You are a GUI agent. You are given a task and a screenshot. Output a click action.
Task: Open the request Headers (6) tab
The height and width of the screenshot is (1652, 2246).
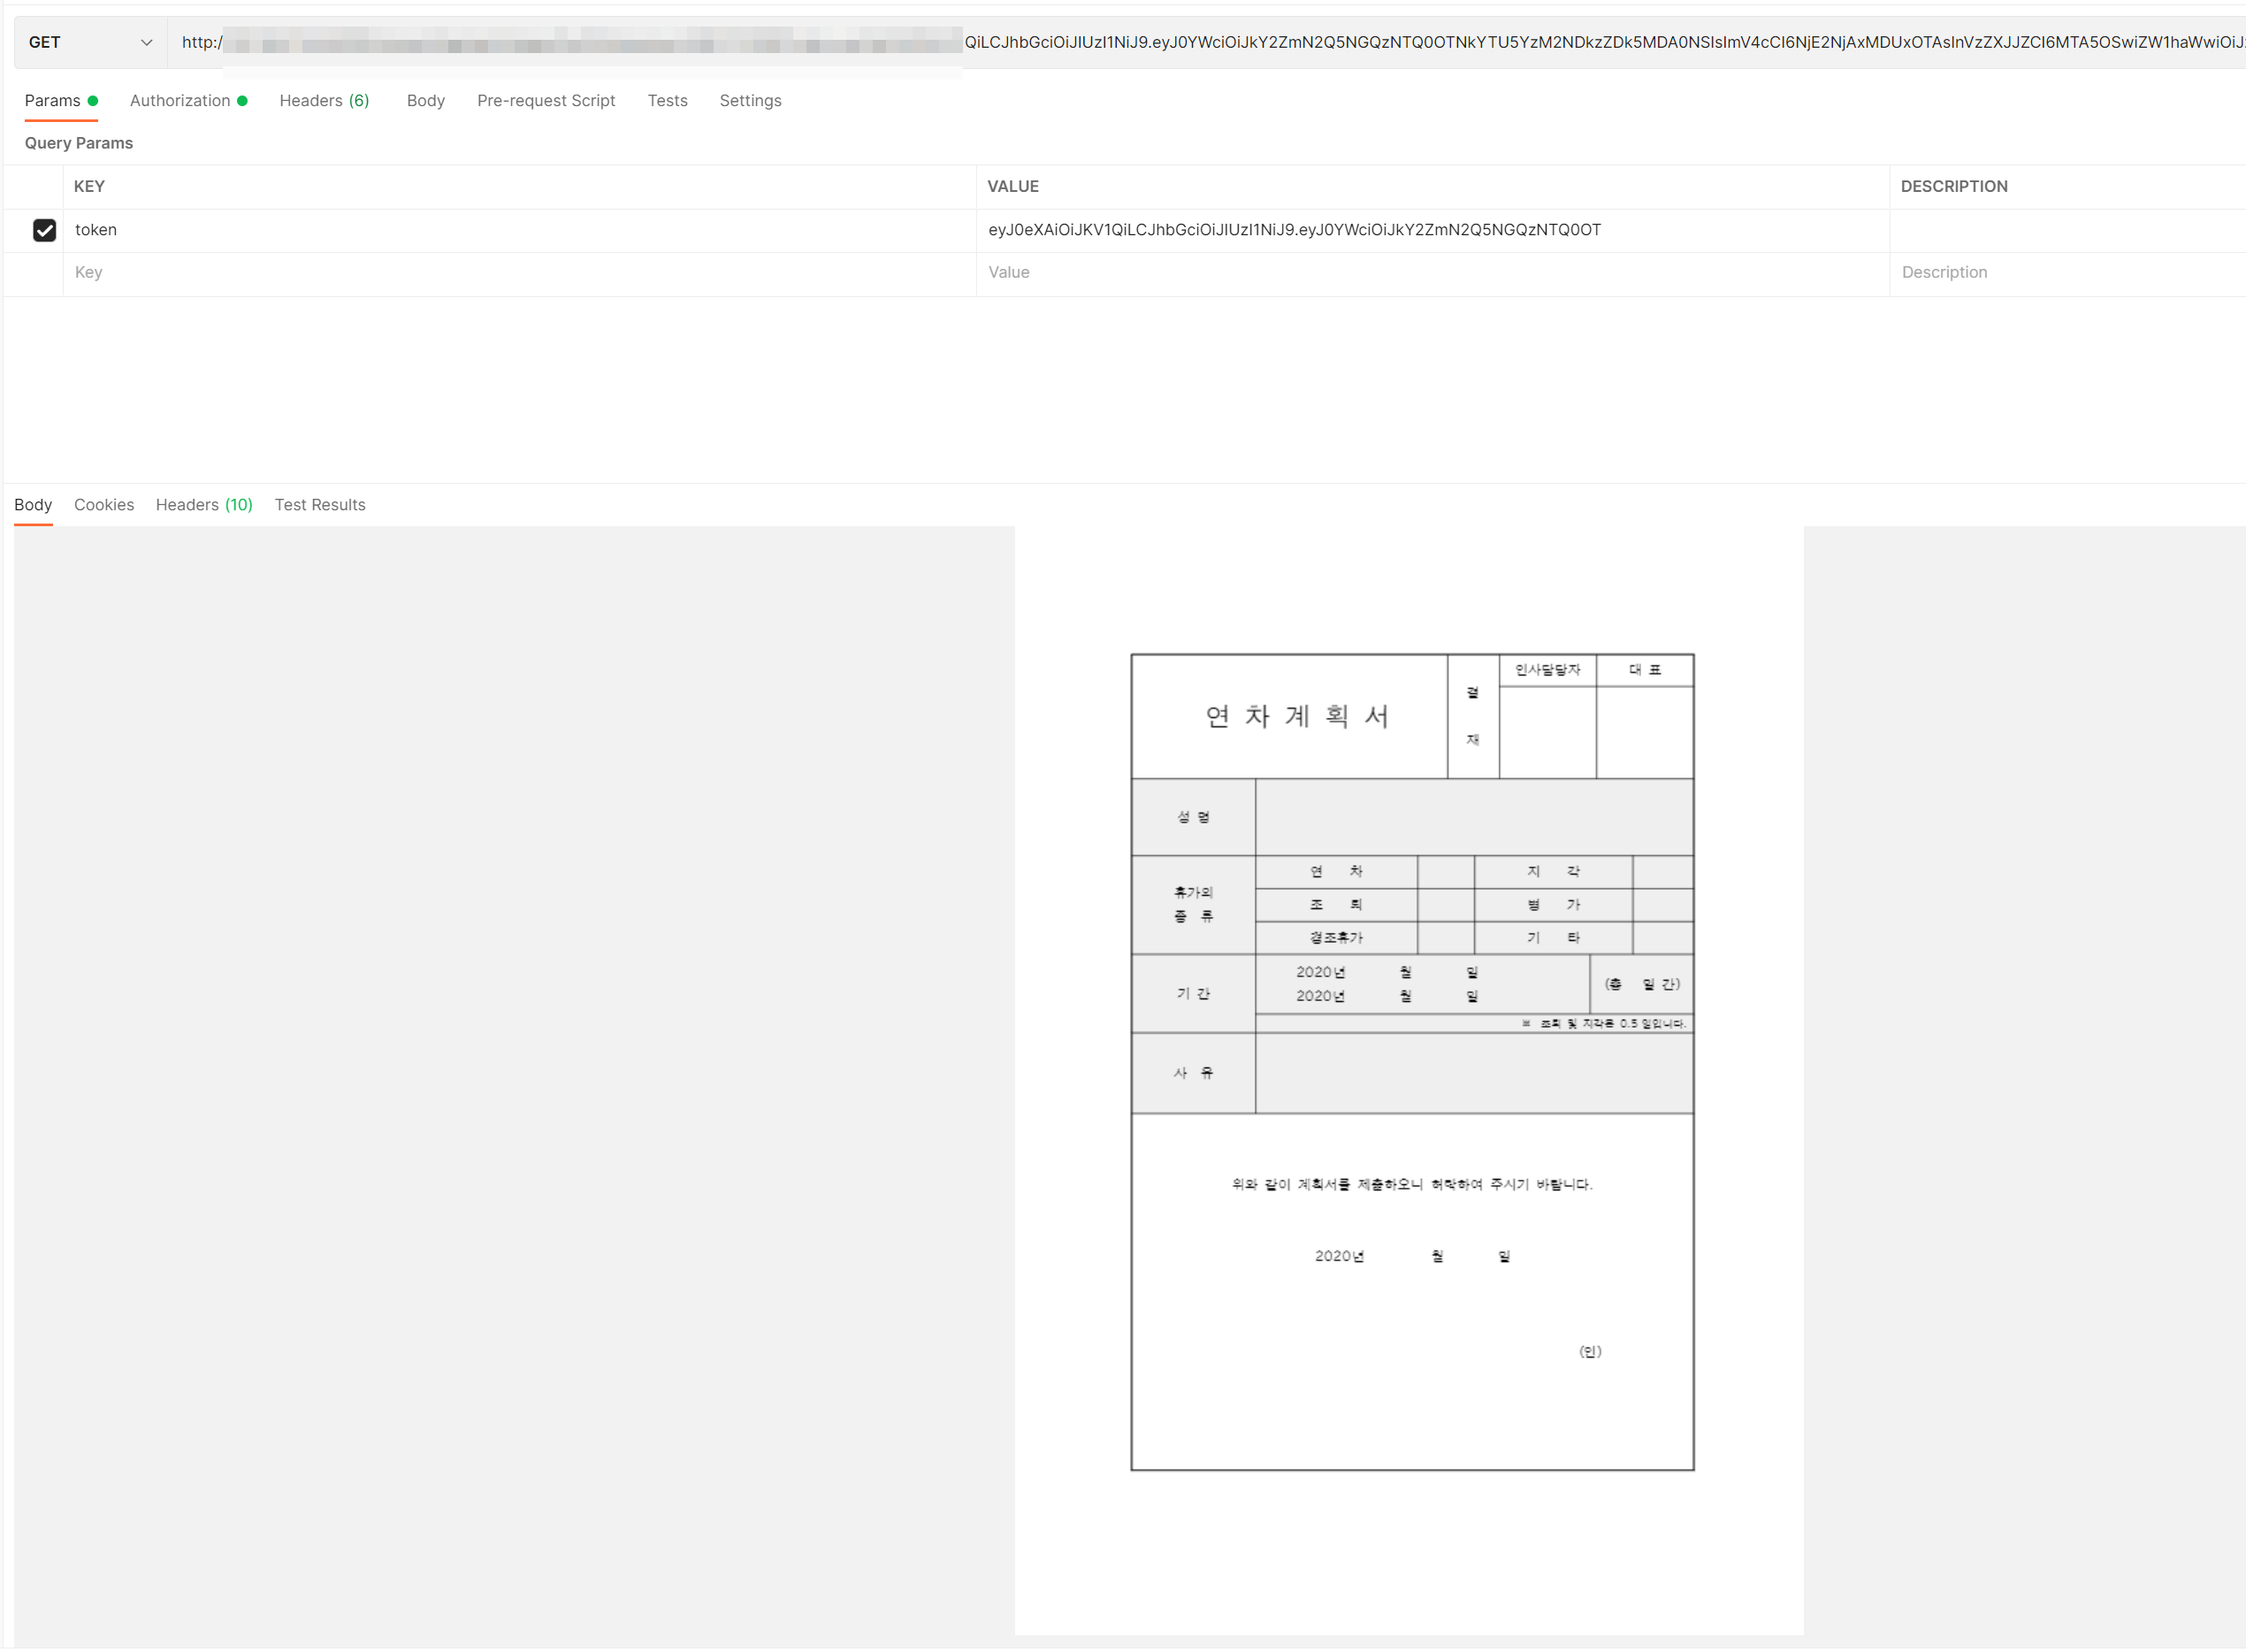tap(324, 100)
